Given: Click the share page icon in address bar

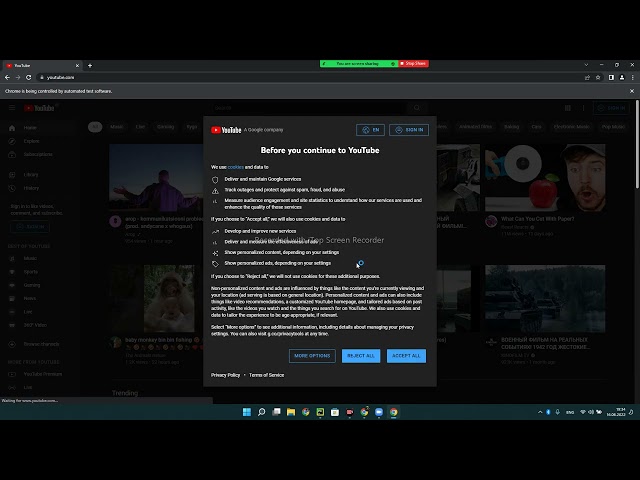Looking at the screenshot, I should click(587, 77).
